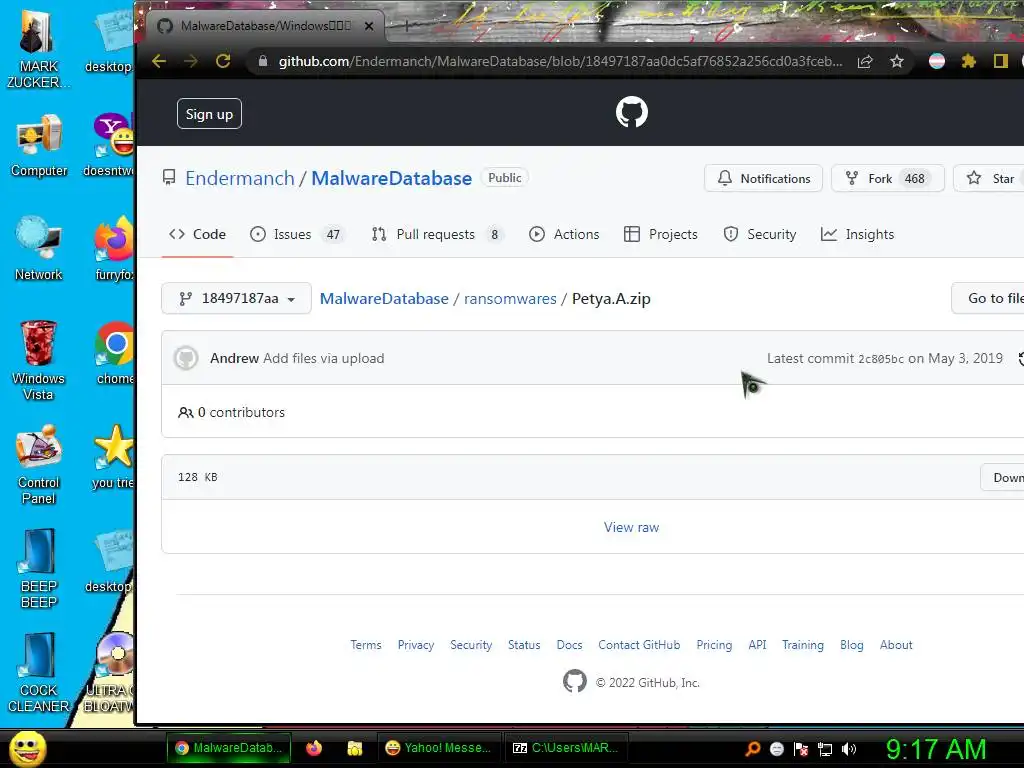
Task: Bookmark page with the star icon
Action: (897, 61)
